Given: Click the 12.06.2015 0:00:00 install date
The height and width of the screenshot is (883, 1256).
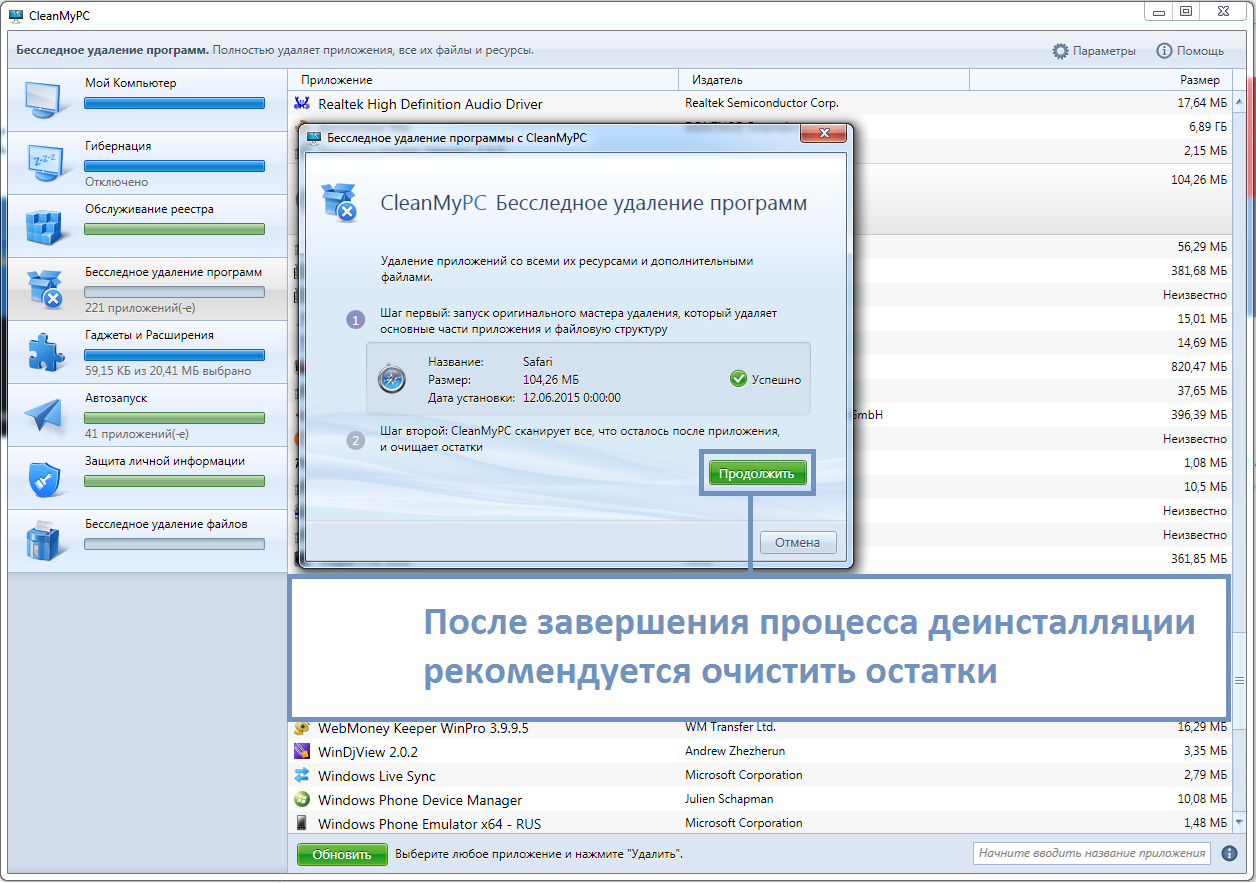Looking at the screenshot, I should click(572, 398).
